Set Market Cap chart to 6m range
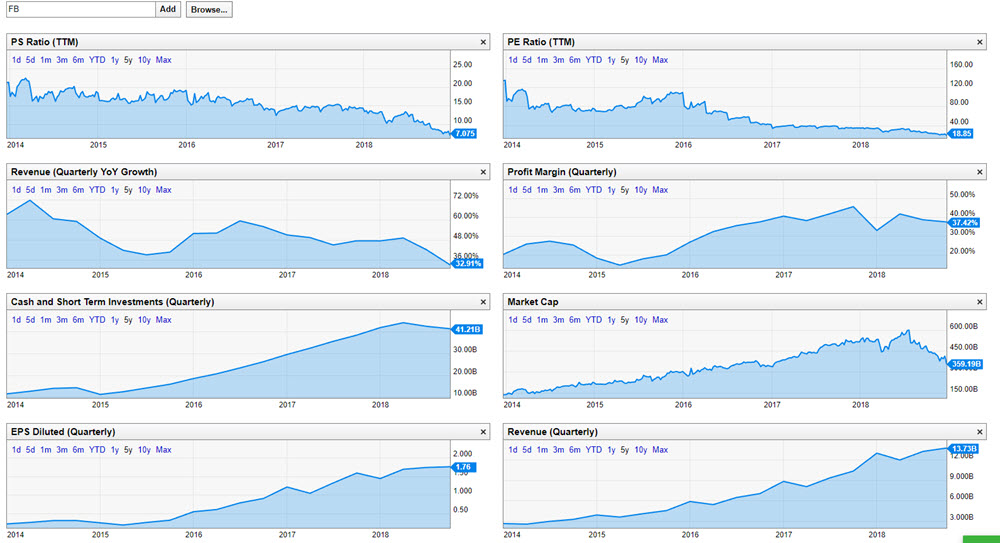The height and width of the screenshot is (543, 1000). point(575,320)
